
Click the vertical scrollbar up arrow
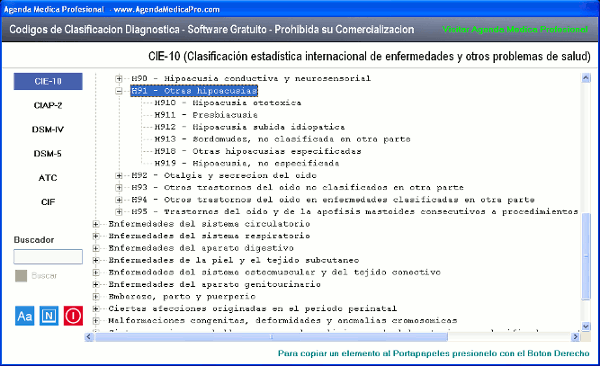click(x=585, y=78)
